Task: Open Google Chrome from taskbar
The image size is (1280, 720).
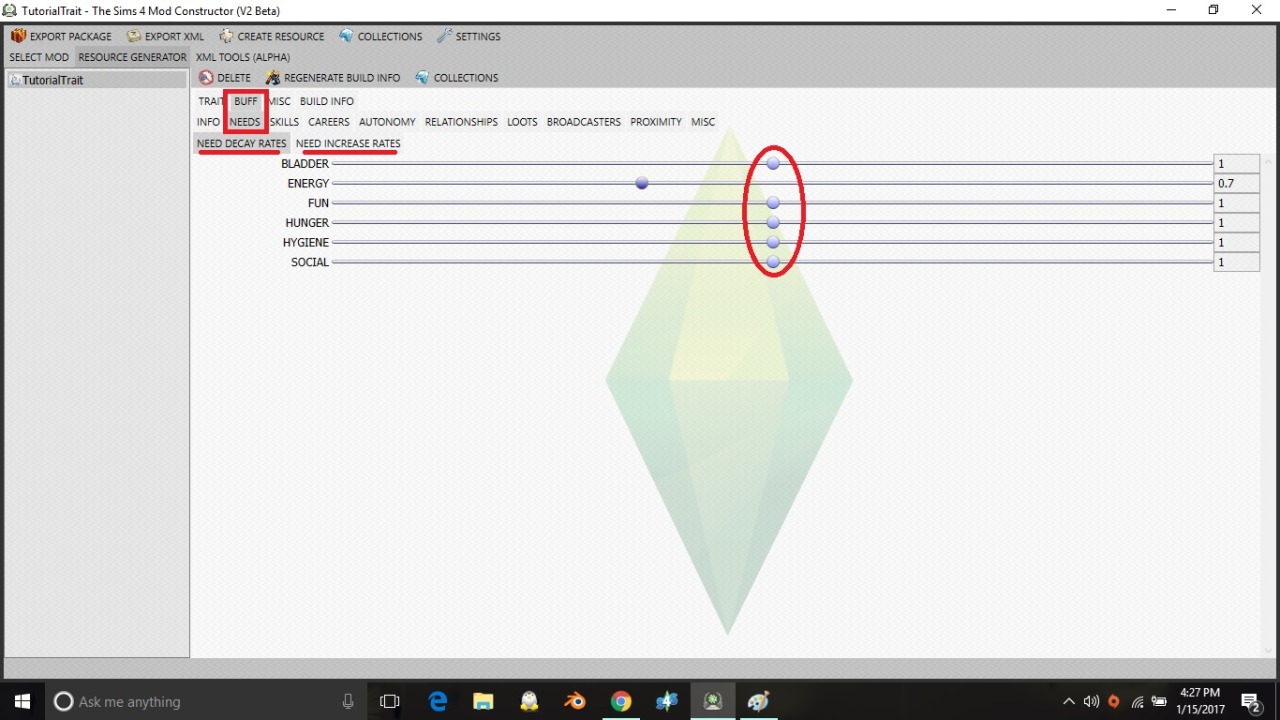Action: tap(621, 701)
